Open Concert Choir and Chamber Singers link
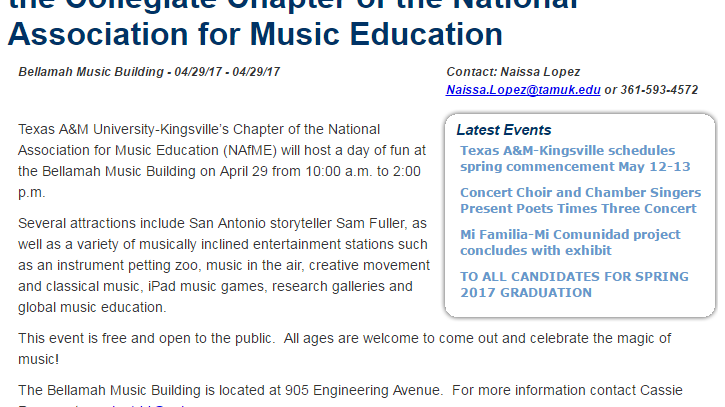The height and width of the screenshot is (407, 725). click(x=578, y=200)
